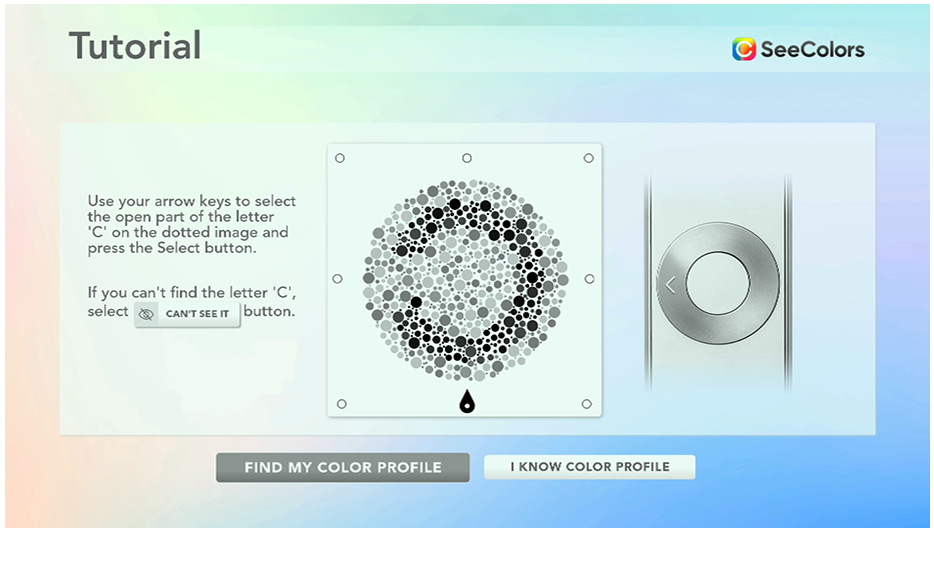Choose the left-middle direction circle
934x575 pixels.
(x=337, y=279)
